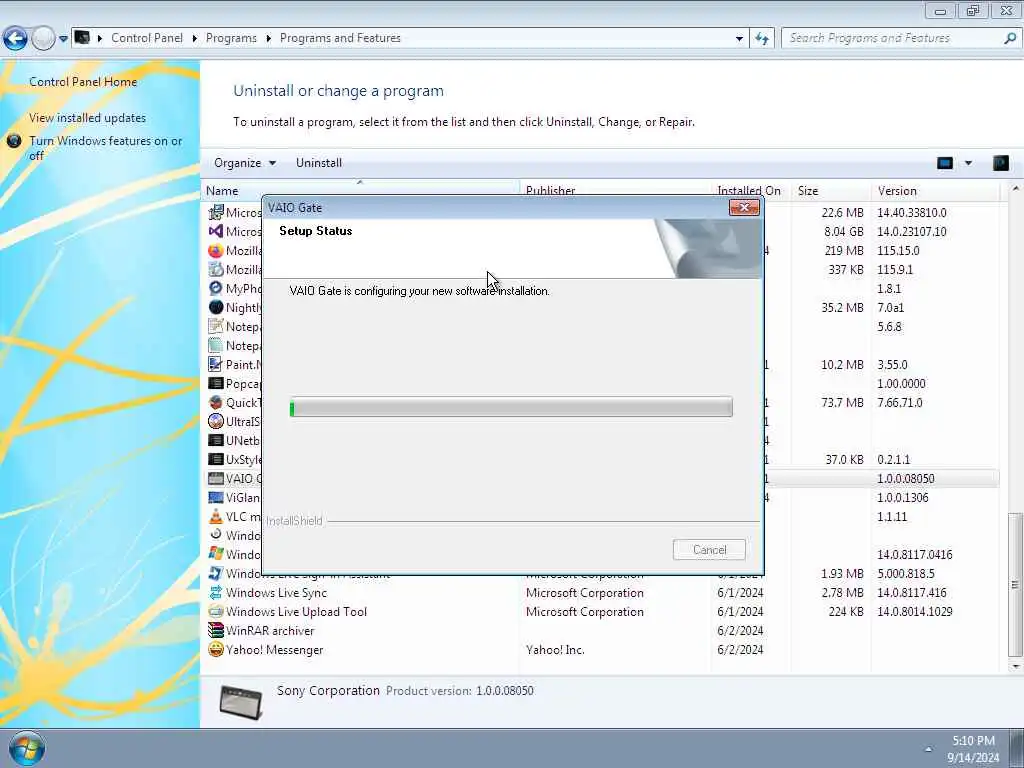
Task: Click version 14.40.33810.0 cell
Action: [x=912, y=213]
